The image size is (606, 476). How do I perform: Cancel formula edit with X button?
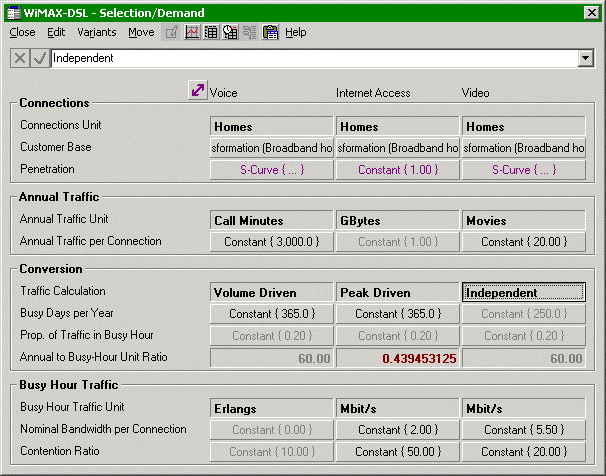tap(20, 58)
